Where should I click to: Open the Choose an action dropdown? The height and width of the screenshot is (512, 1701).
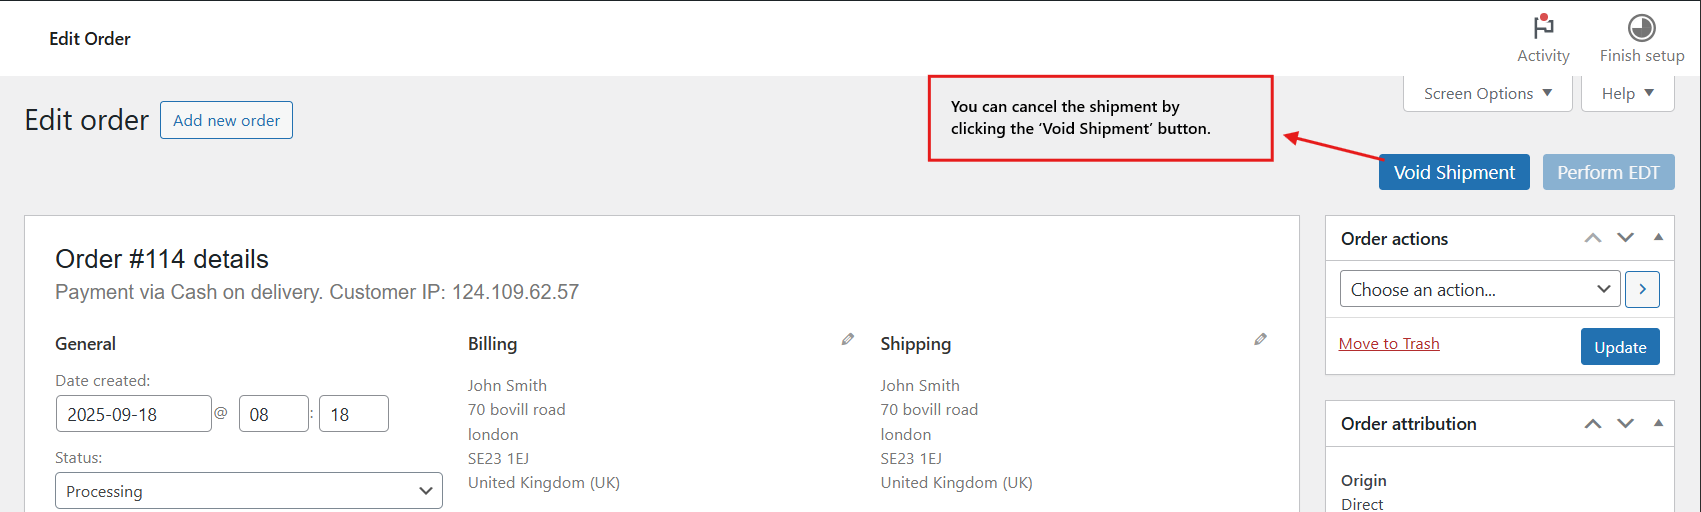tap(1480, 289)
